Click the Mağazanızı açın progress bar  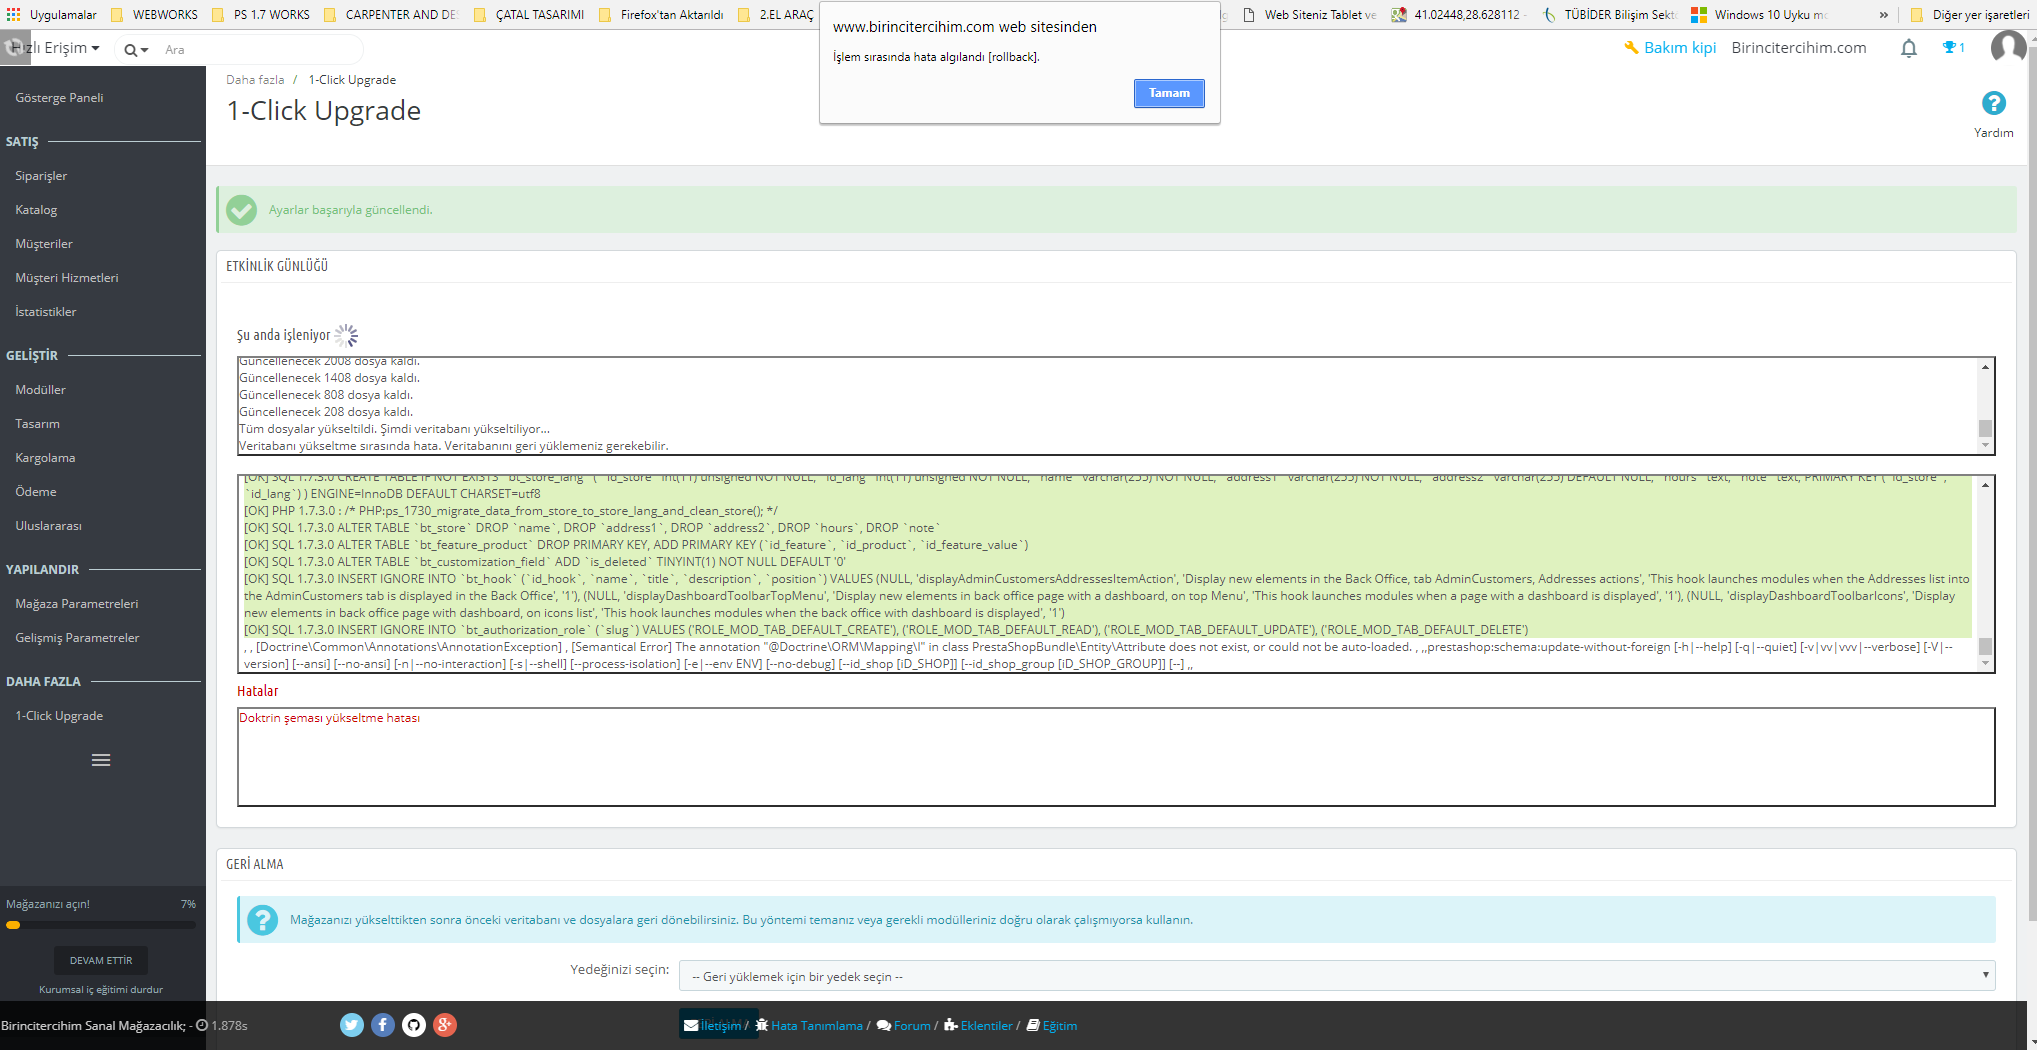101,925
